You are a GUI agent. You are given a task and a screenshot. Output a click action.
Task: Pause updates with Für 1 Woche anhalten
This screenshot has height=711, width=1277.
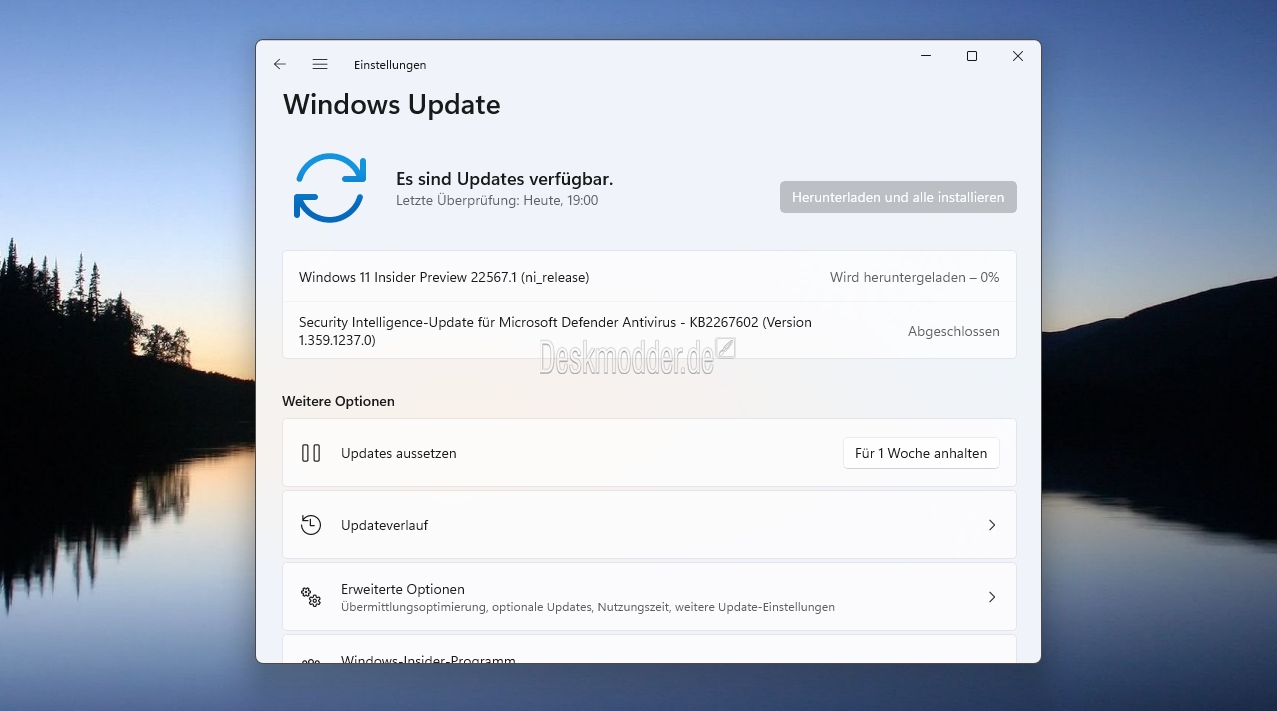point(921,453)
